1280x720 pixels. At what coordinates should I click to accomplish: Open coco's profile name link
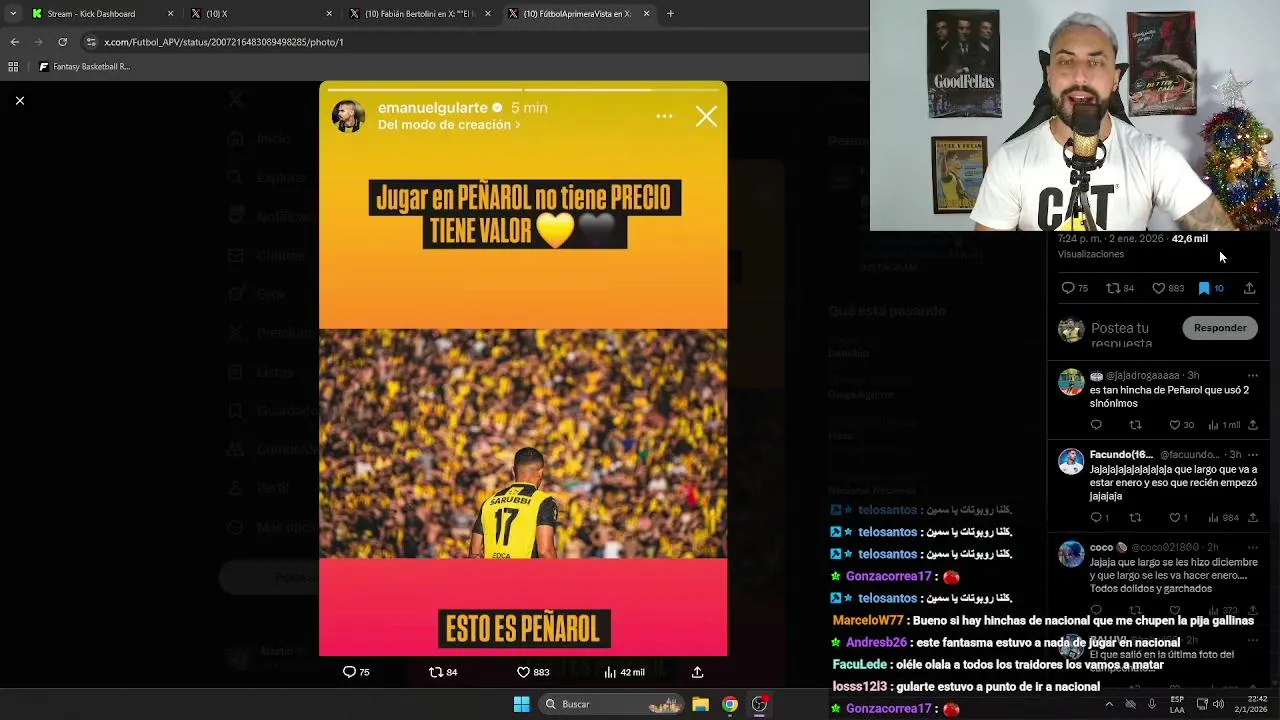click(x=1101, y=547)
